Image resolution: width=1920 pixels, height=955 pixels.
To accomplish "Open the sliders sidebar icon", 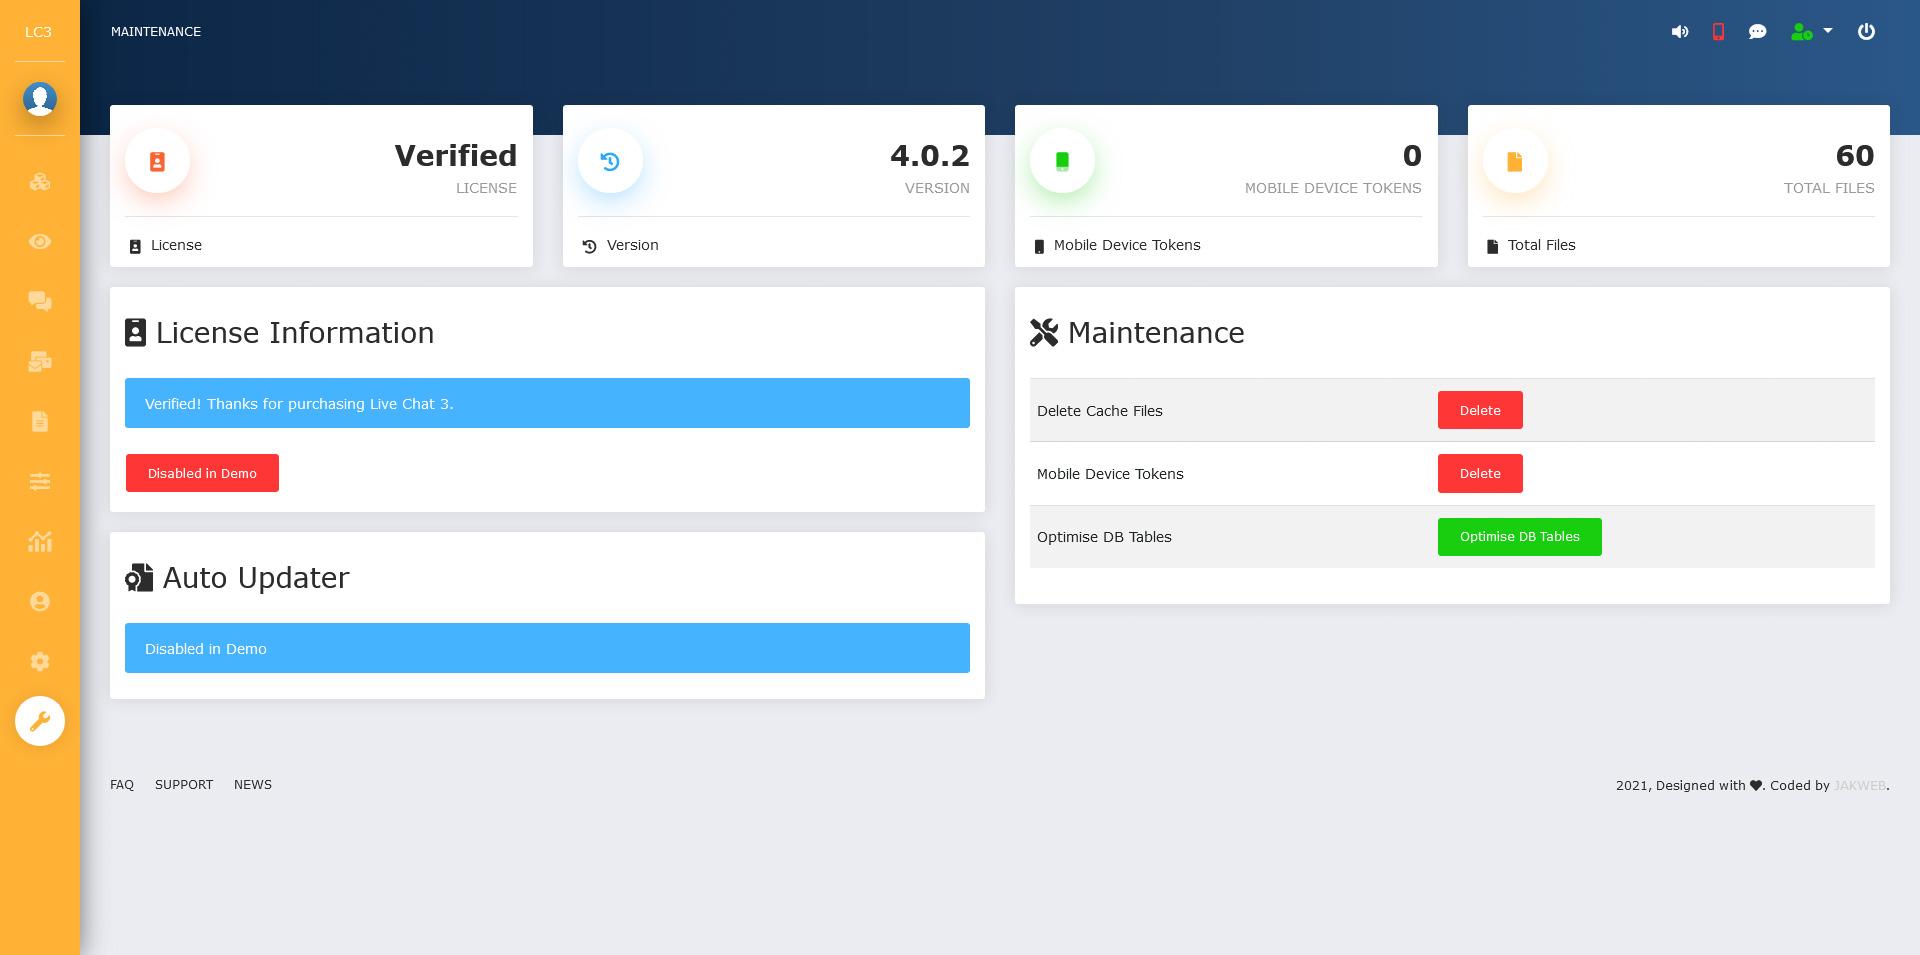I will tap(40, 482).
